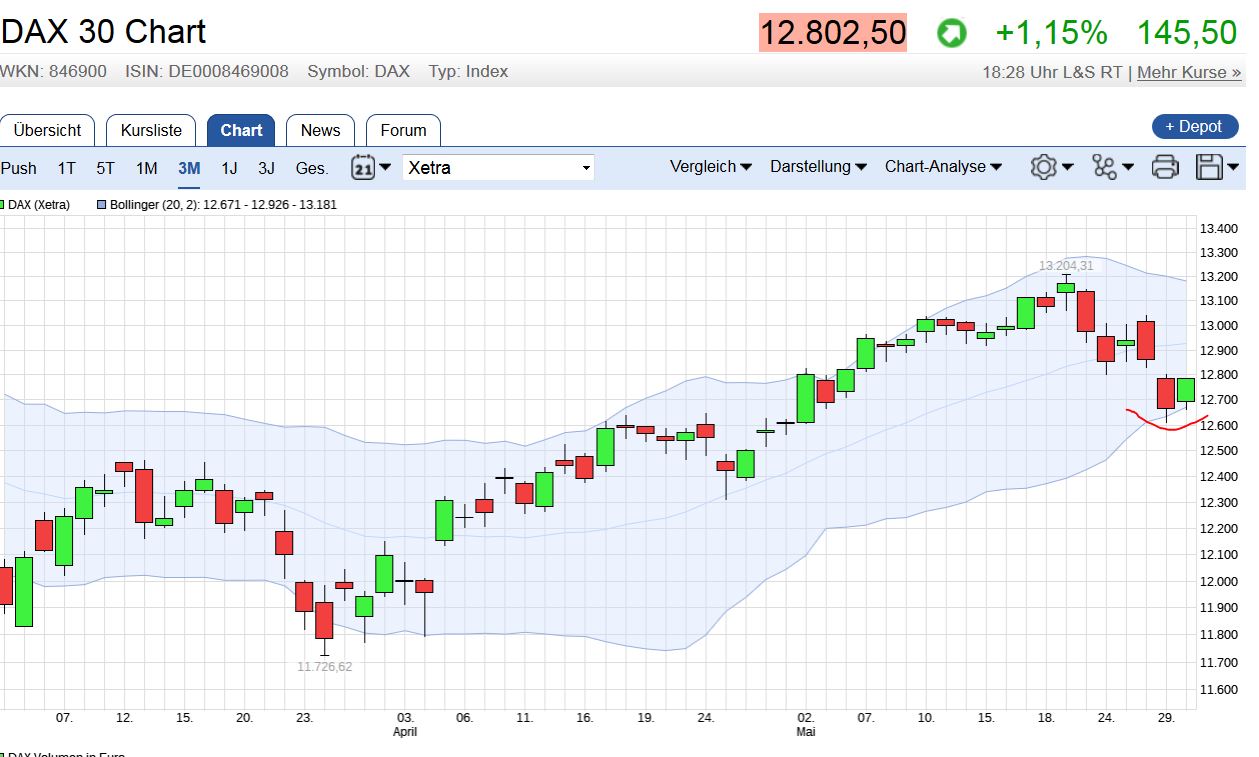This screenshot has height=757, width=1259.
Task: Select the 1J time period
Action: [229, 168]
